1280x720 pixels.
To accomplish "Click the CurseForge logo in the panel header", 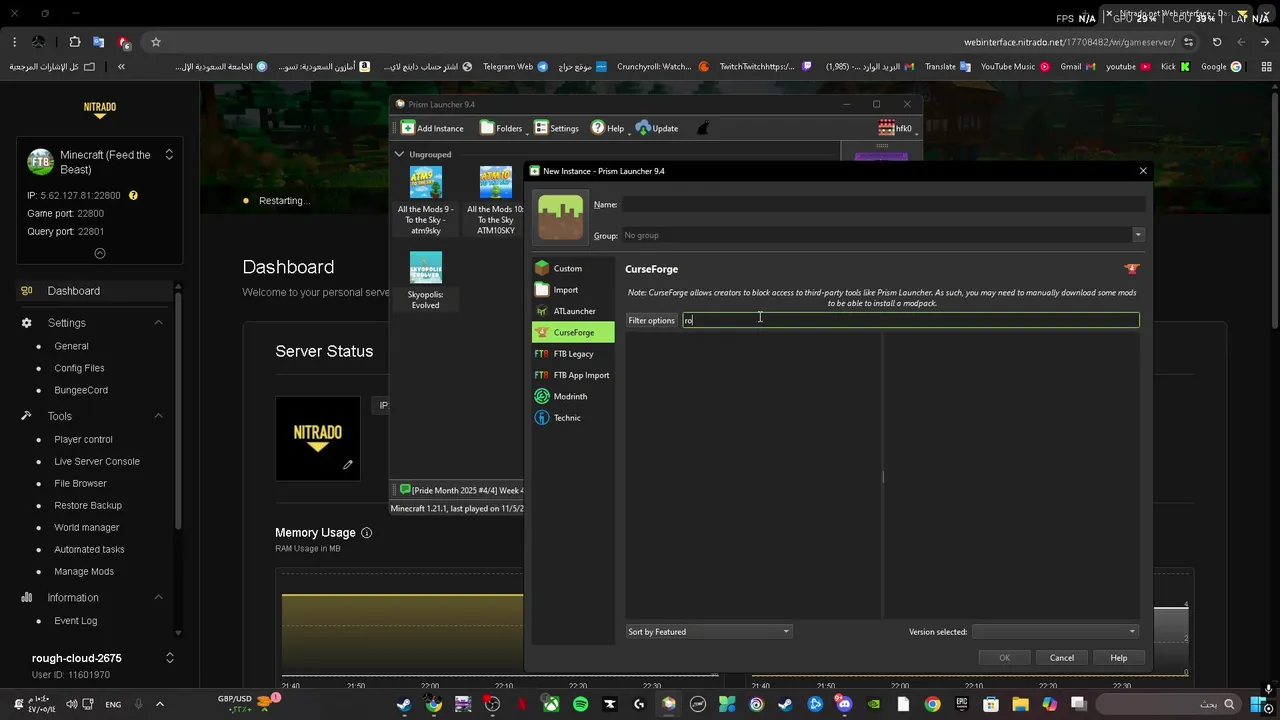I will pos(1132,269).
